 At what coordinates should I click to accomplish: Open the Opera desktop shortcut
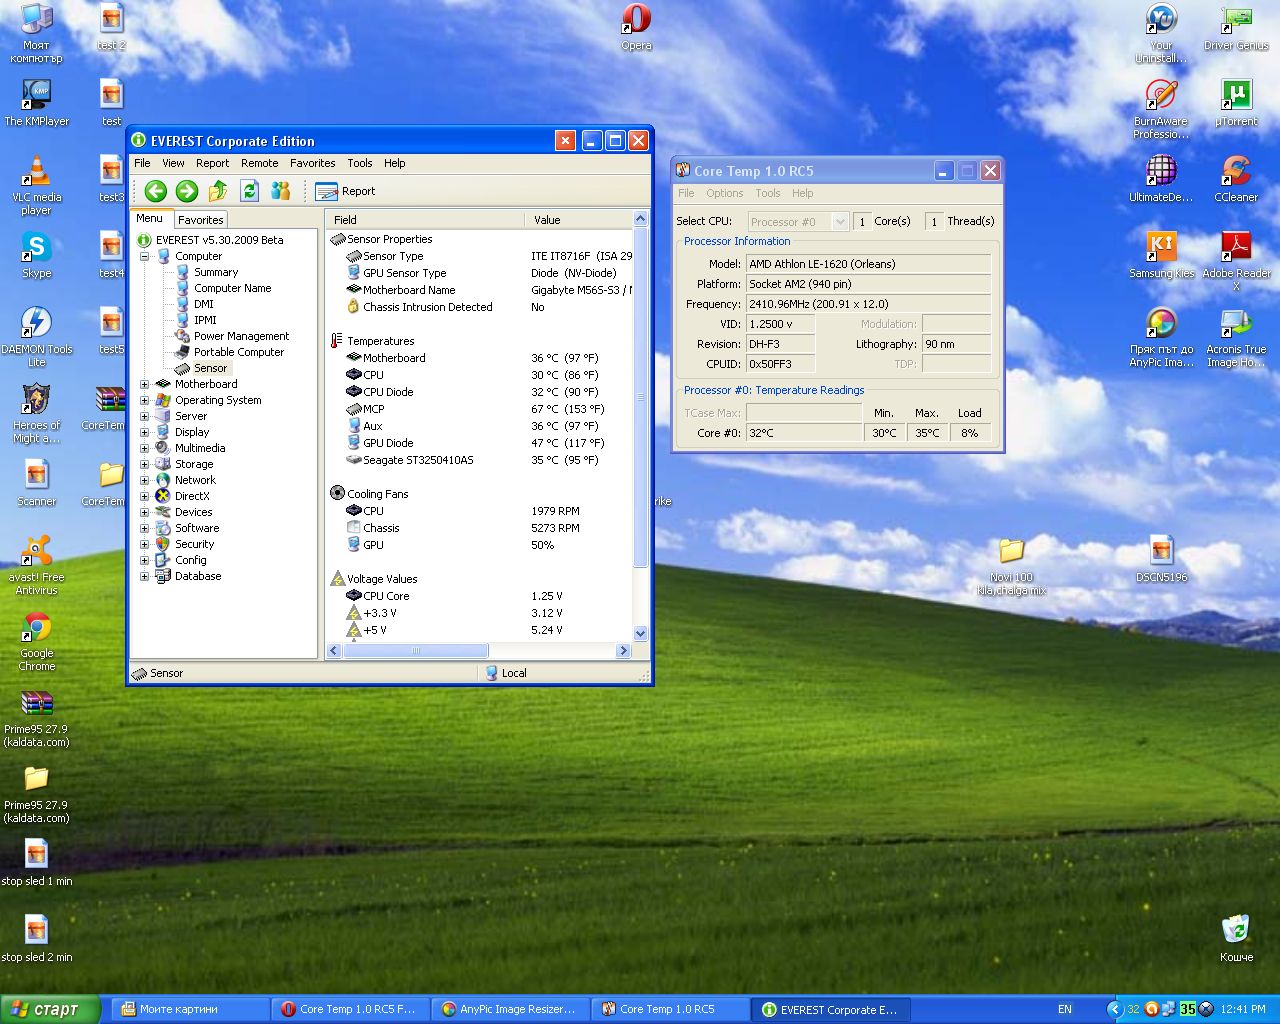point(636,20)
